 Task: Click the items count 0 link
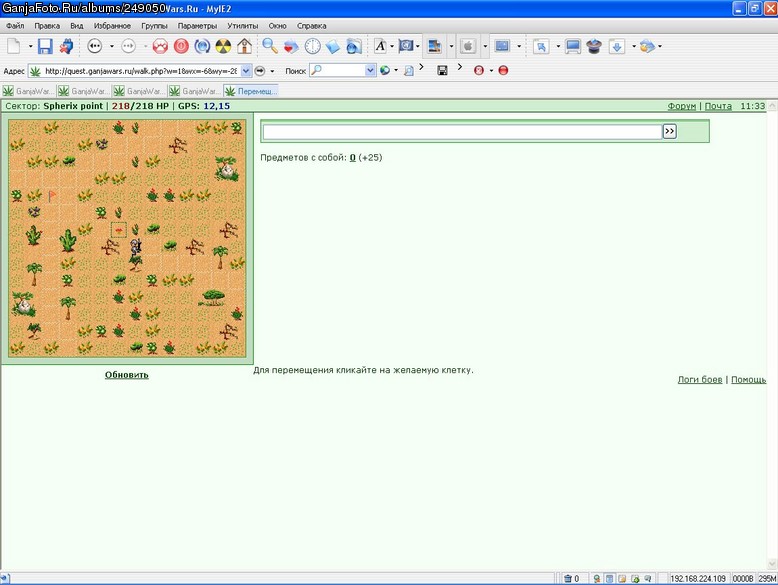[352, 157]
